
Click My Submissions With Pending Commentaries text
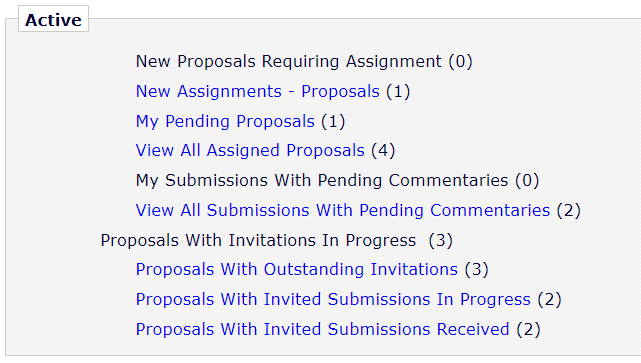(x=322, y=181)
